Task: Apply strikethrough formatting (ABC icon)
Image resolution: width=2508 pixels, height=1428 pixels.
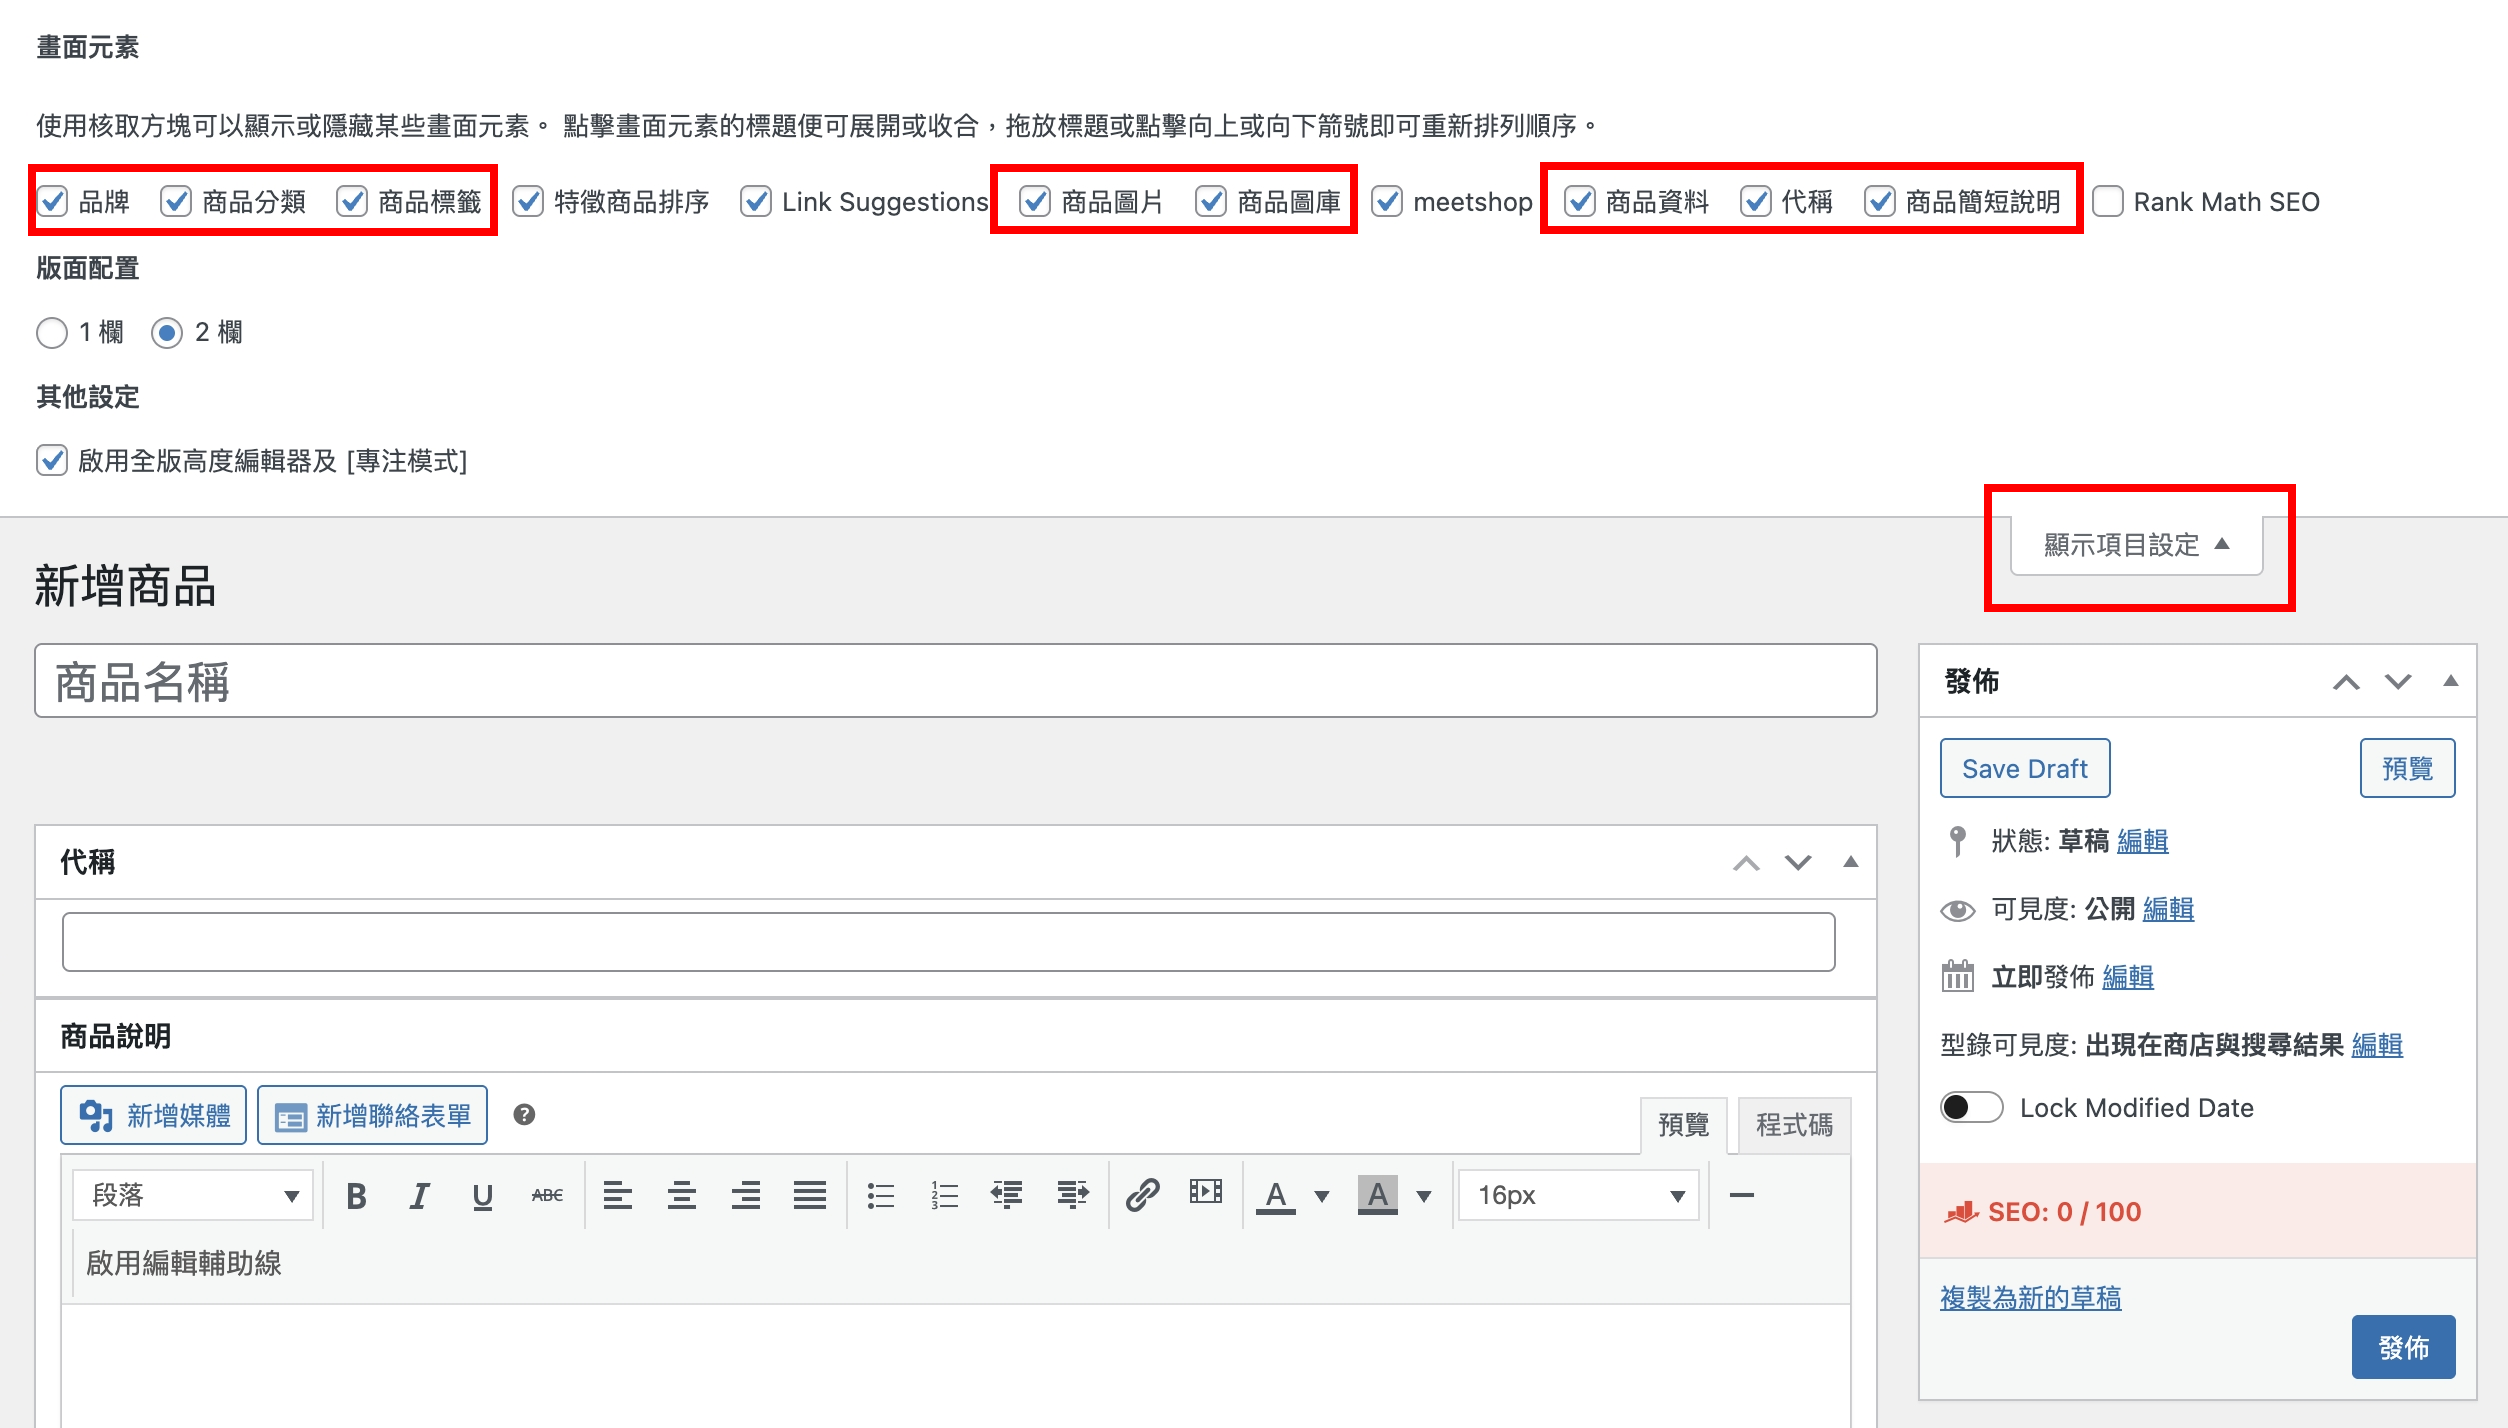Action: (x=547, y=1195)
